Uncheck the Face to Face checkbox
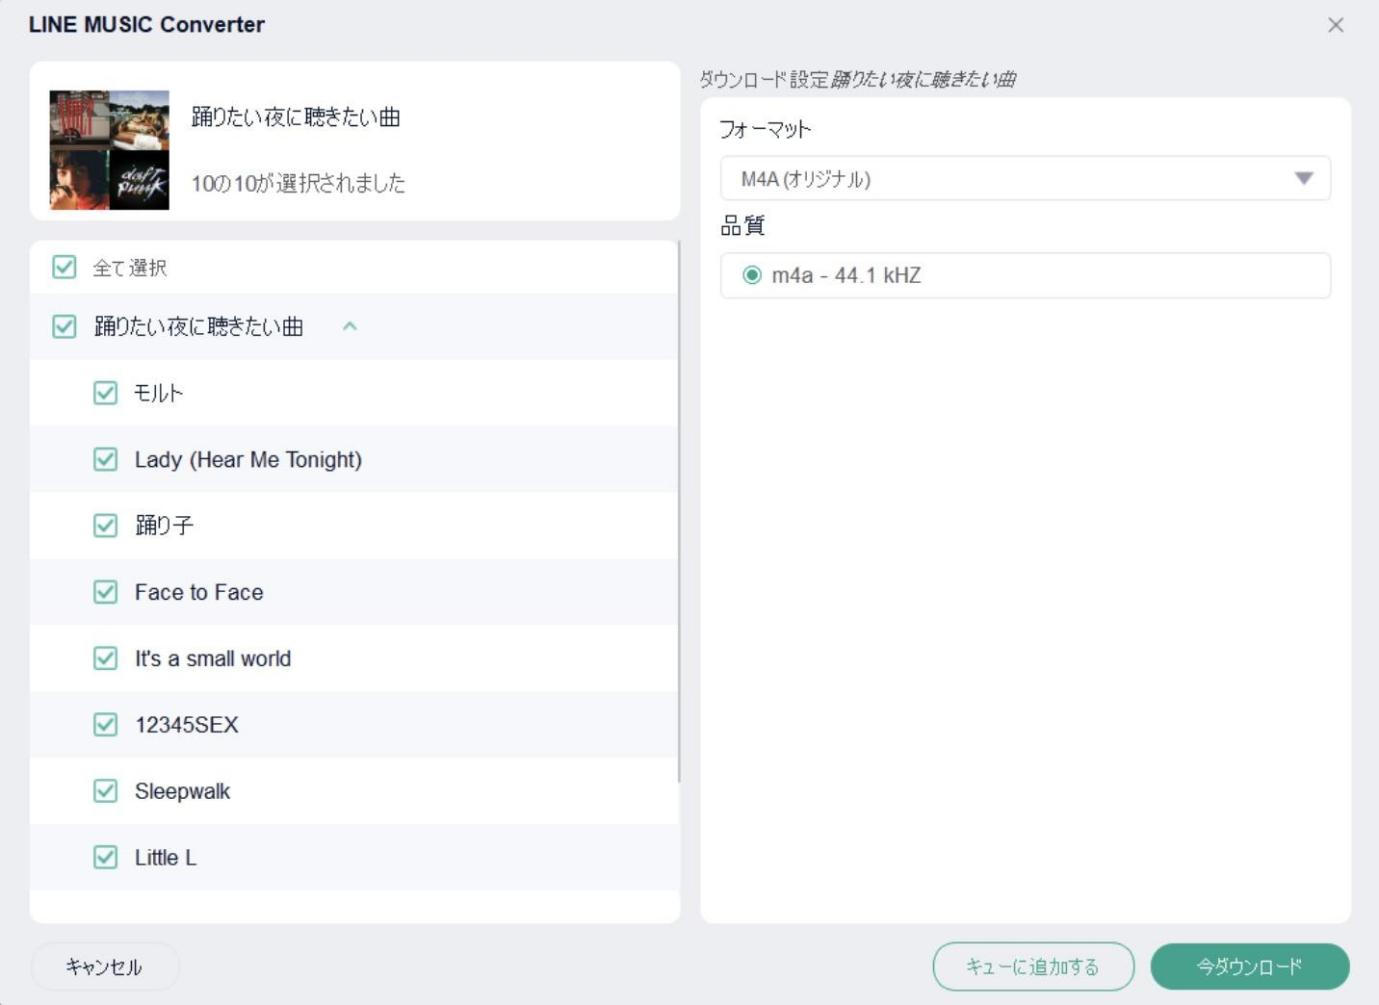This screenshot has height=1005, width=1379. [105, 592]
